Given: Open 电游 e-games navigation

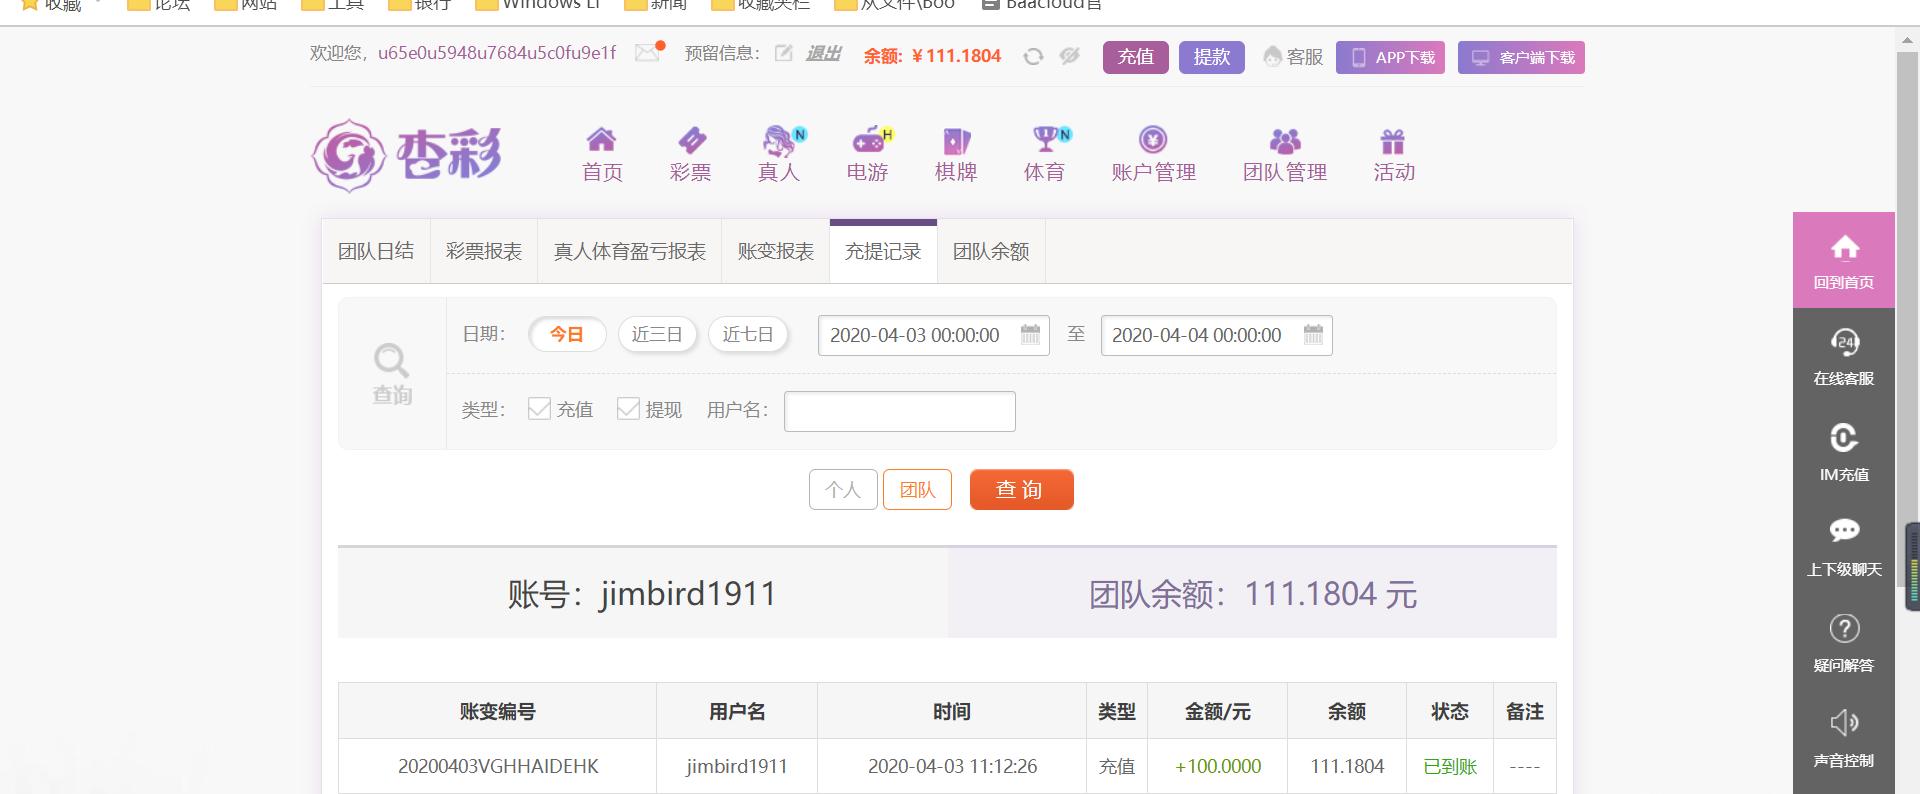Looking at the screenshot, I should [x=867, y=155].
